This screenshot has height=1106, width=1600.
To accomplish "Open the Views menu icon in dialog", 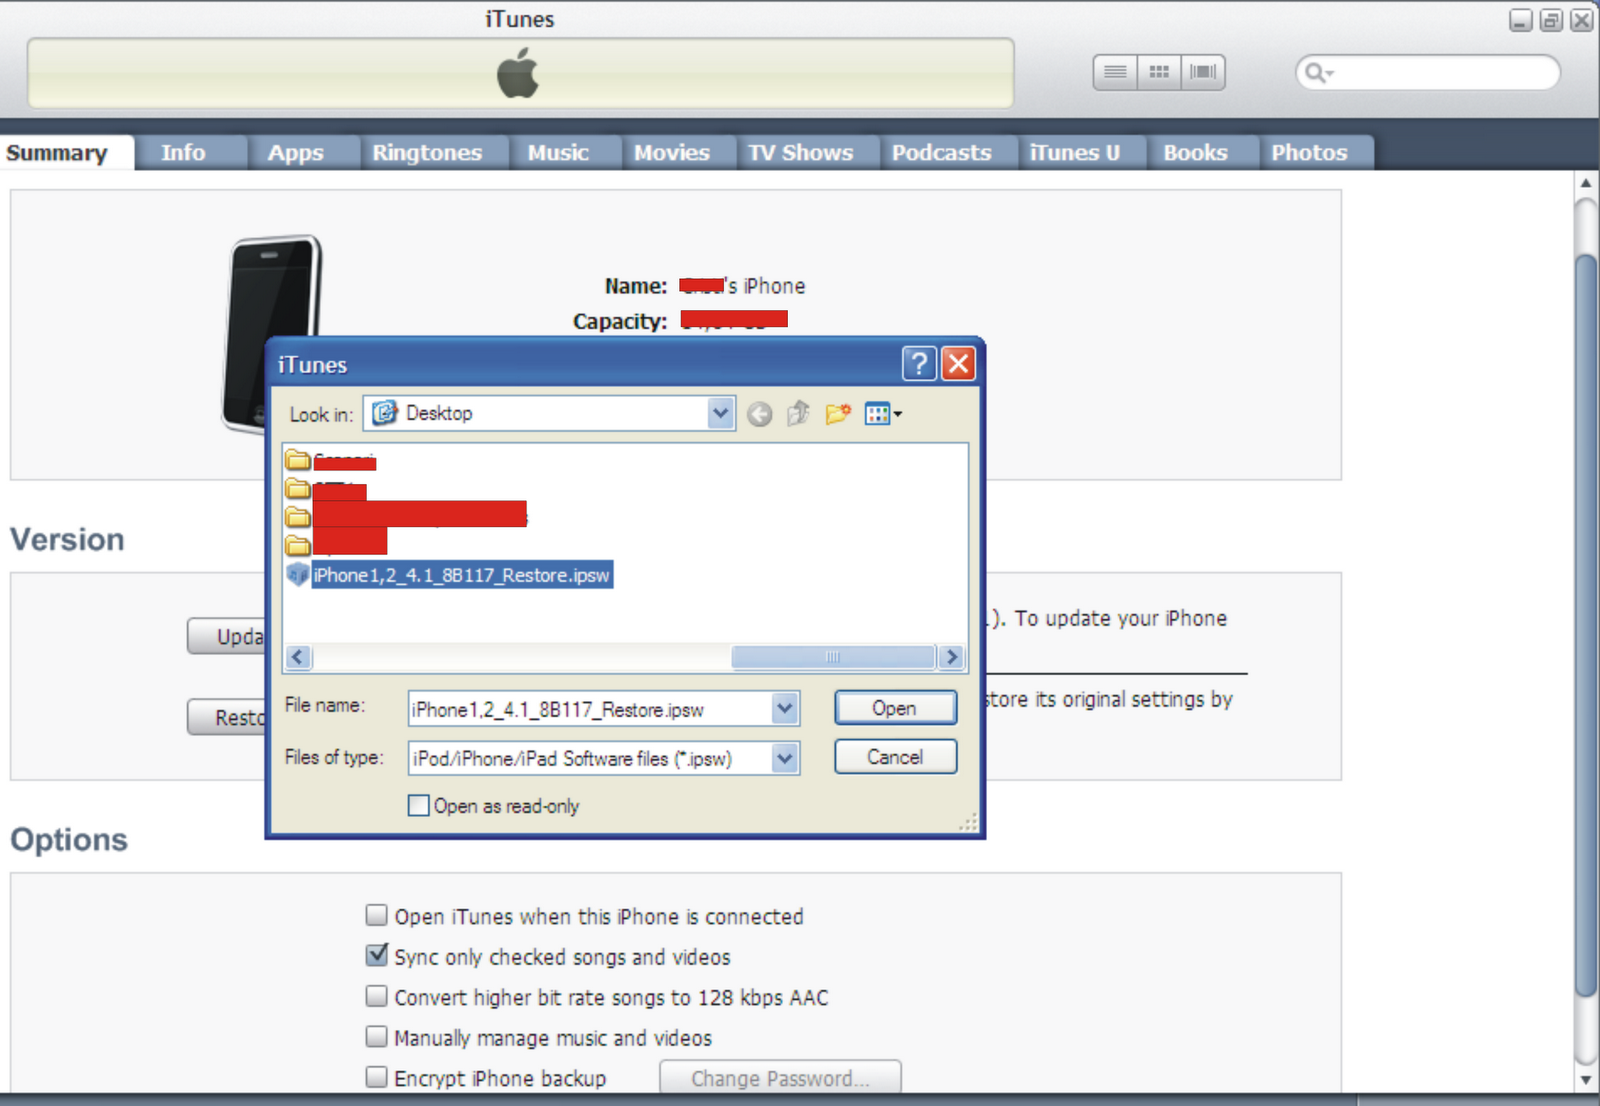I will coord(879,413).
